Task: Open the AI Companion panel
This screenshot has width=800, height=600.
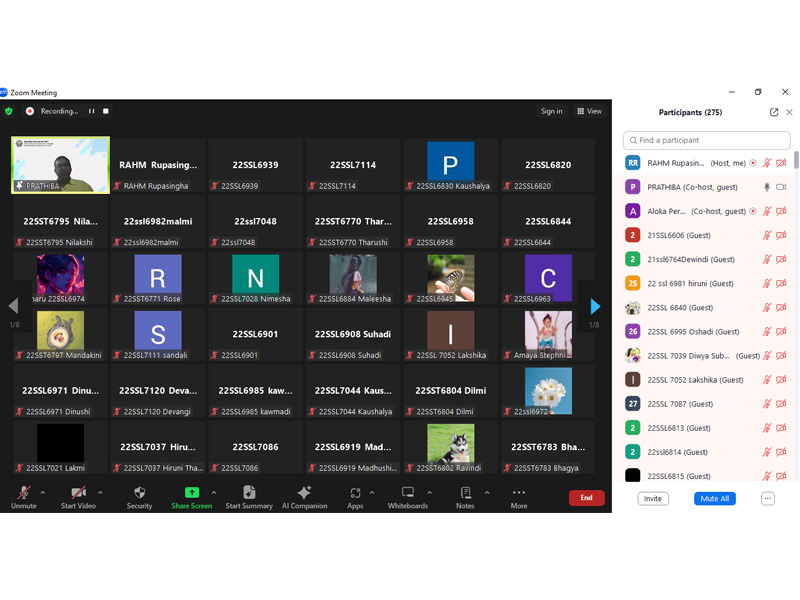Action: [304, 497]
